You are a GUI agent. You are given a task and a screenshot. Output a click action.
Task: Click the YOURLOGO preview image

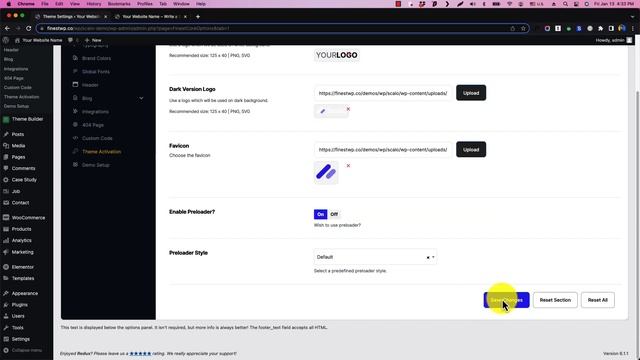point(337,55)
